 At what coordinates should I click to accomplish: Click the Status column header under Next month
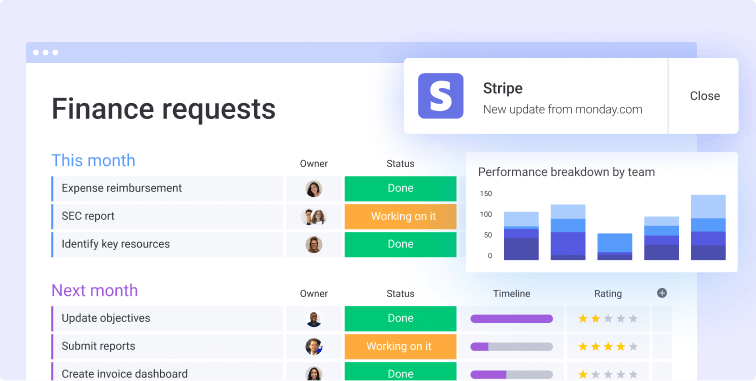click(x=400, y=293)
